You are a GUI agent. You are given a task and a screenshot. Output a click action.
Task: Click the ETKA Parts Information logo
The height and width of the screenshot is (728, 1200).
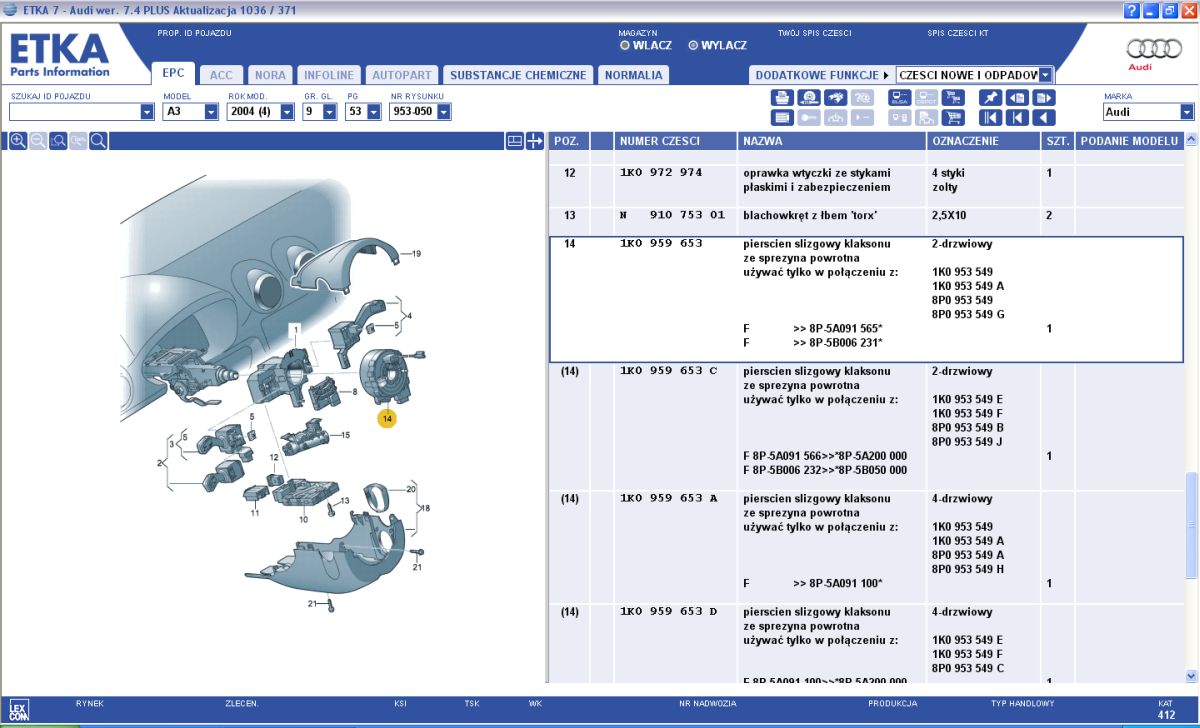pyautogui.click(x=60, y=54)
